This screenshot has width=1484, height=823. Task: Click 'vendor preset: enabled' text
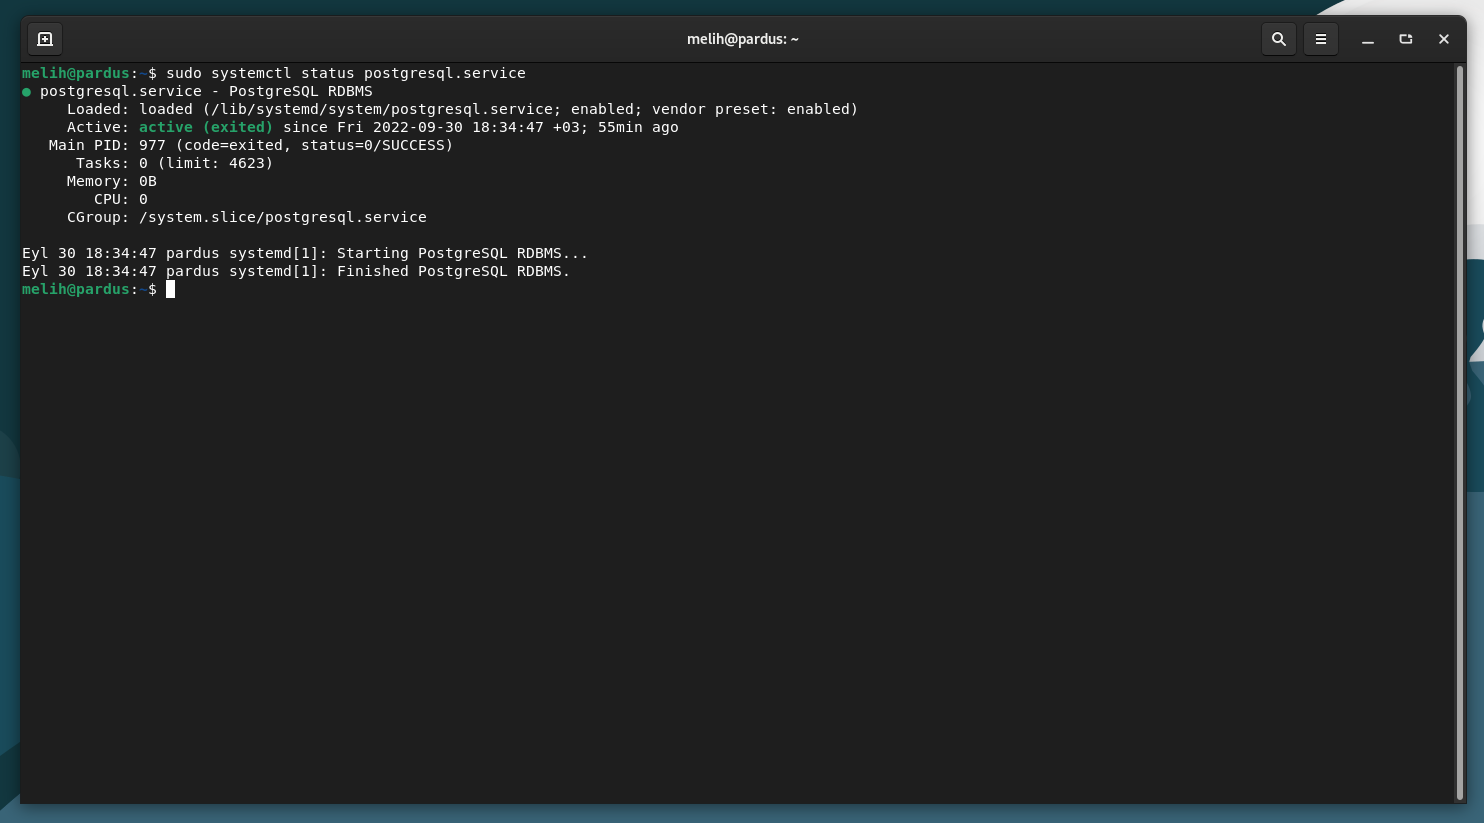coord(751,109)
